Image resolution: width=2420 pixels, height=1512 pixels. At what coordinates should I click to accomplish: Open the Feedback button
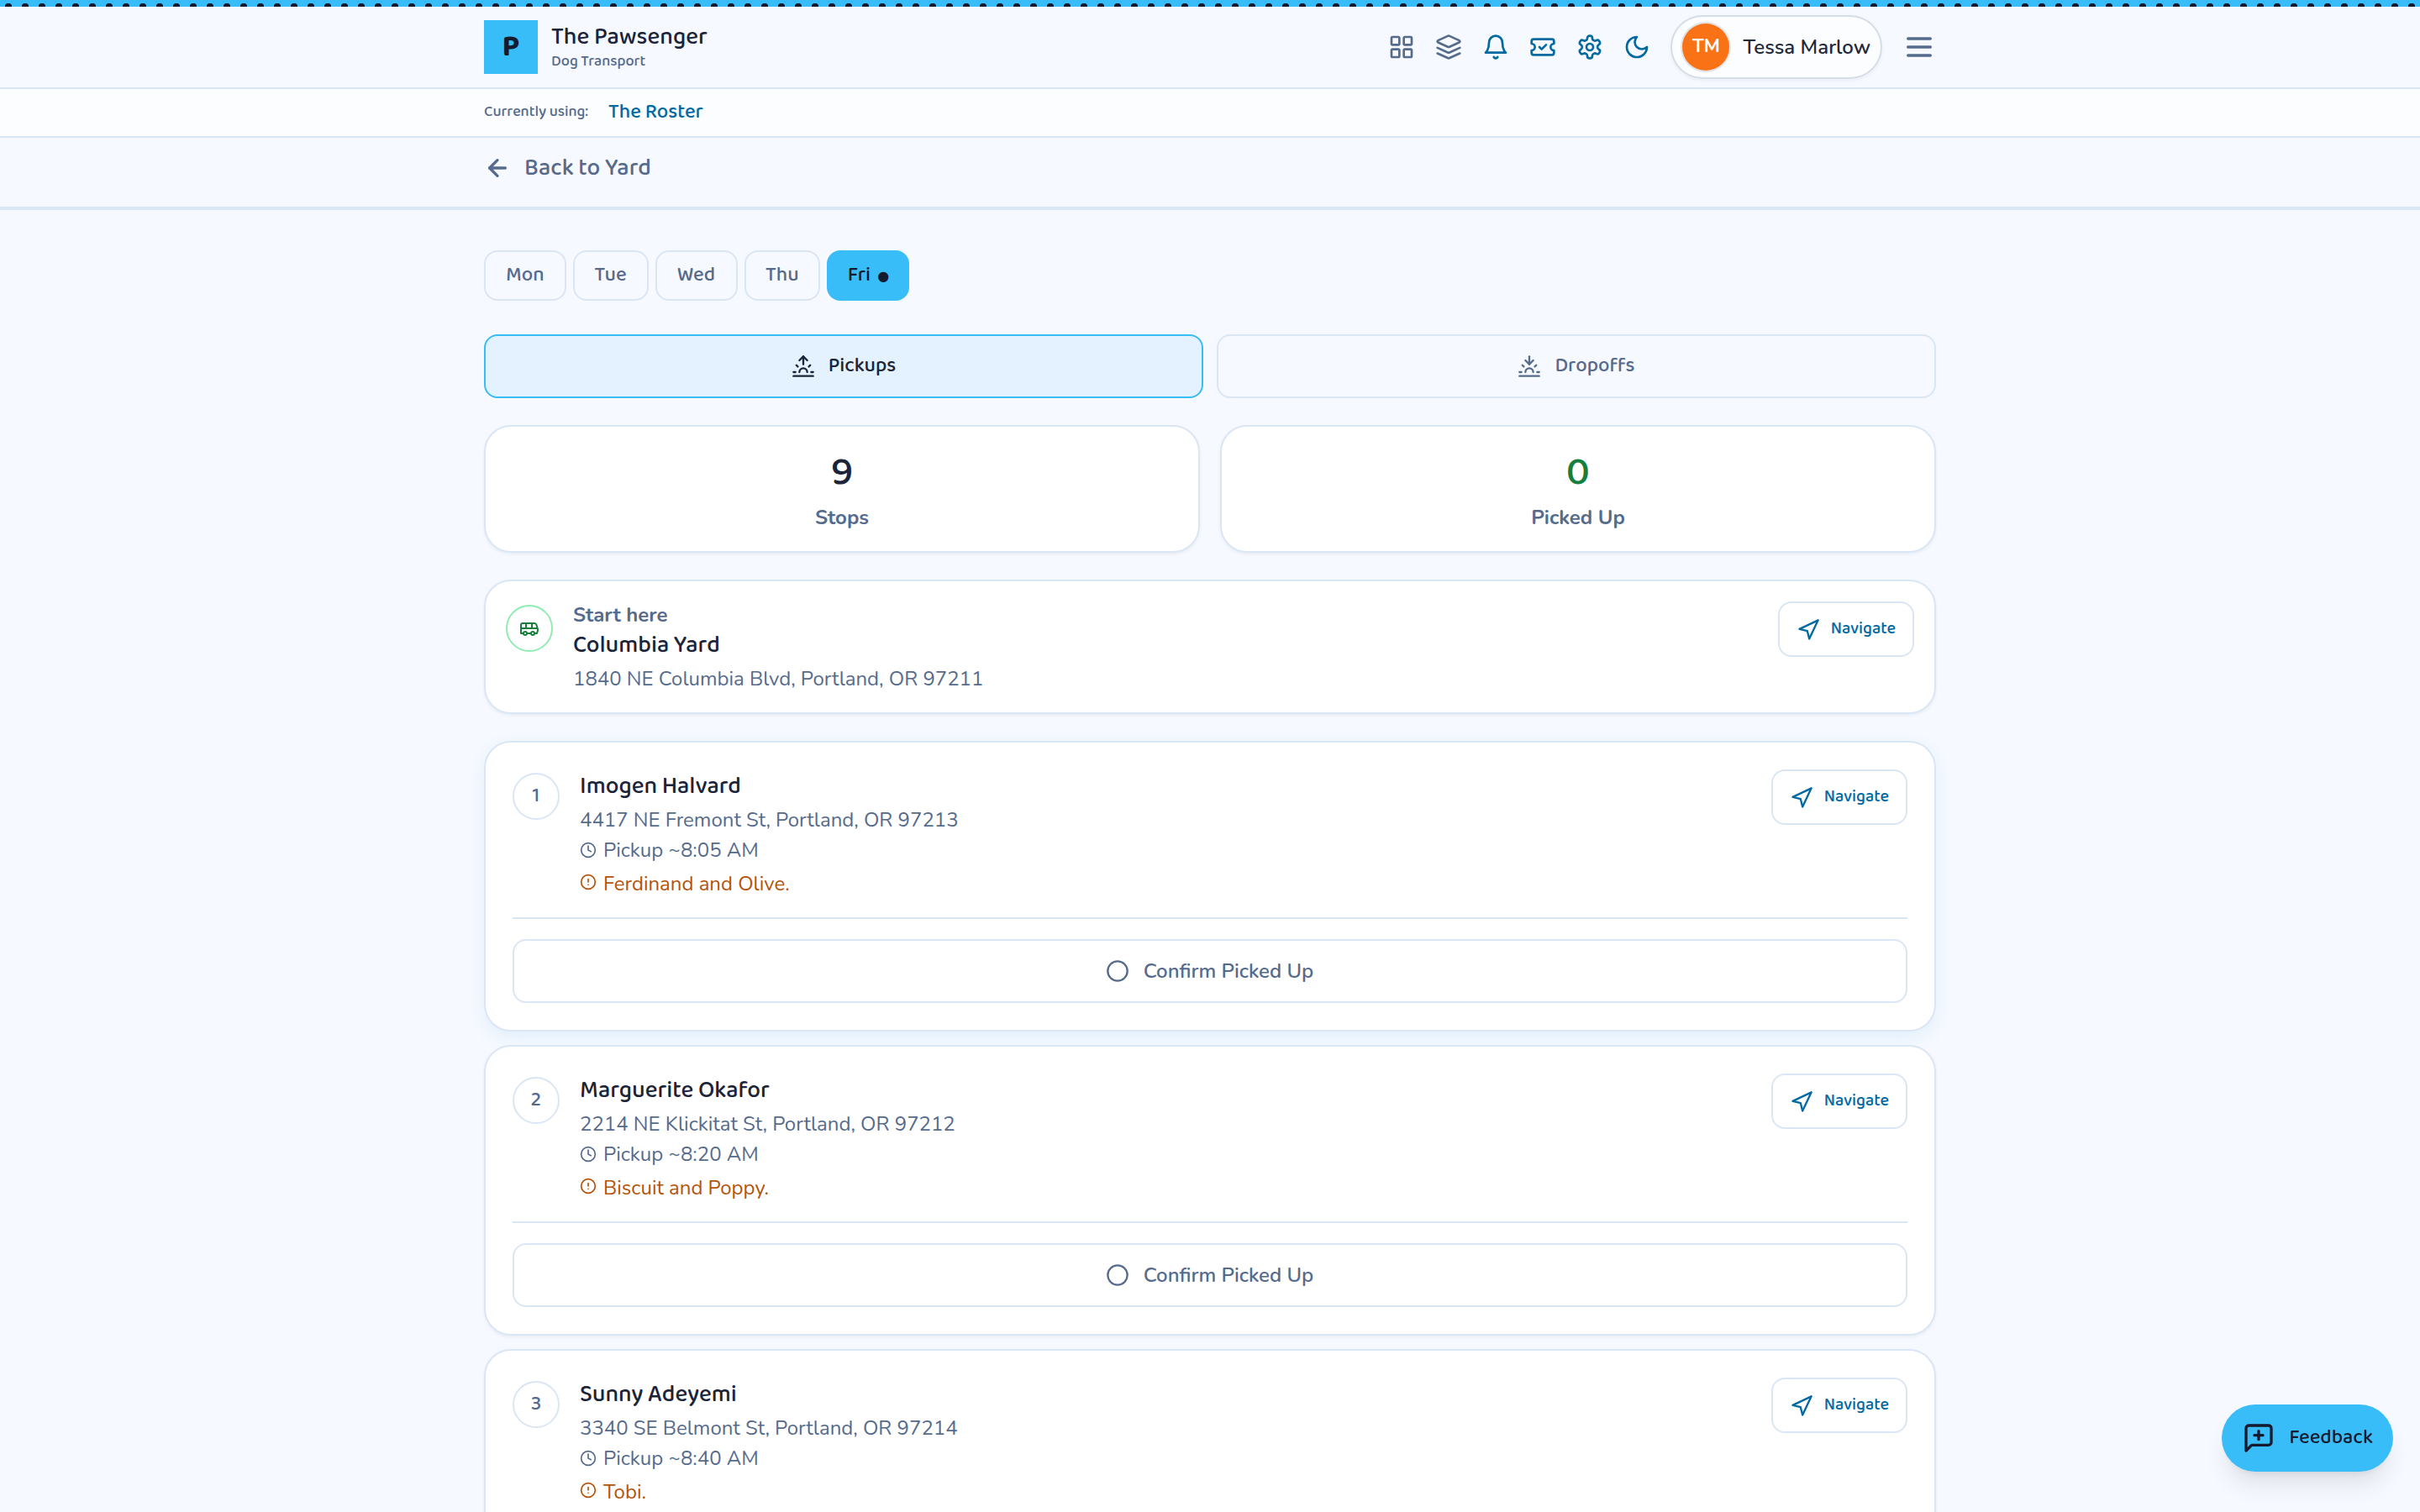(x=2306, y=1437)
